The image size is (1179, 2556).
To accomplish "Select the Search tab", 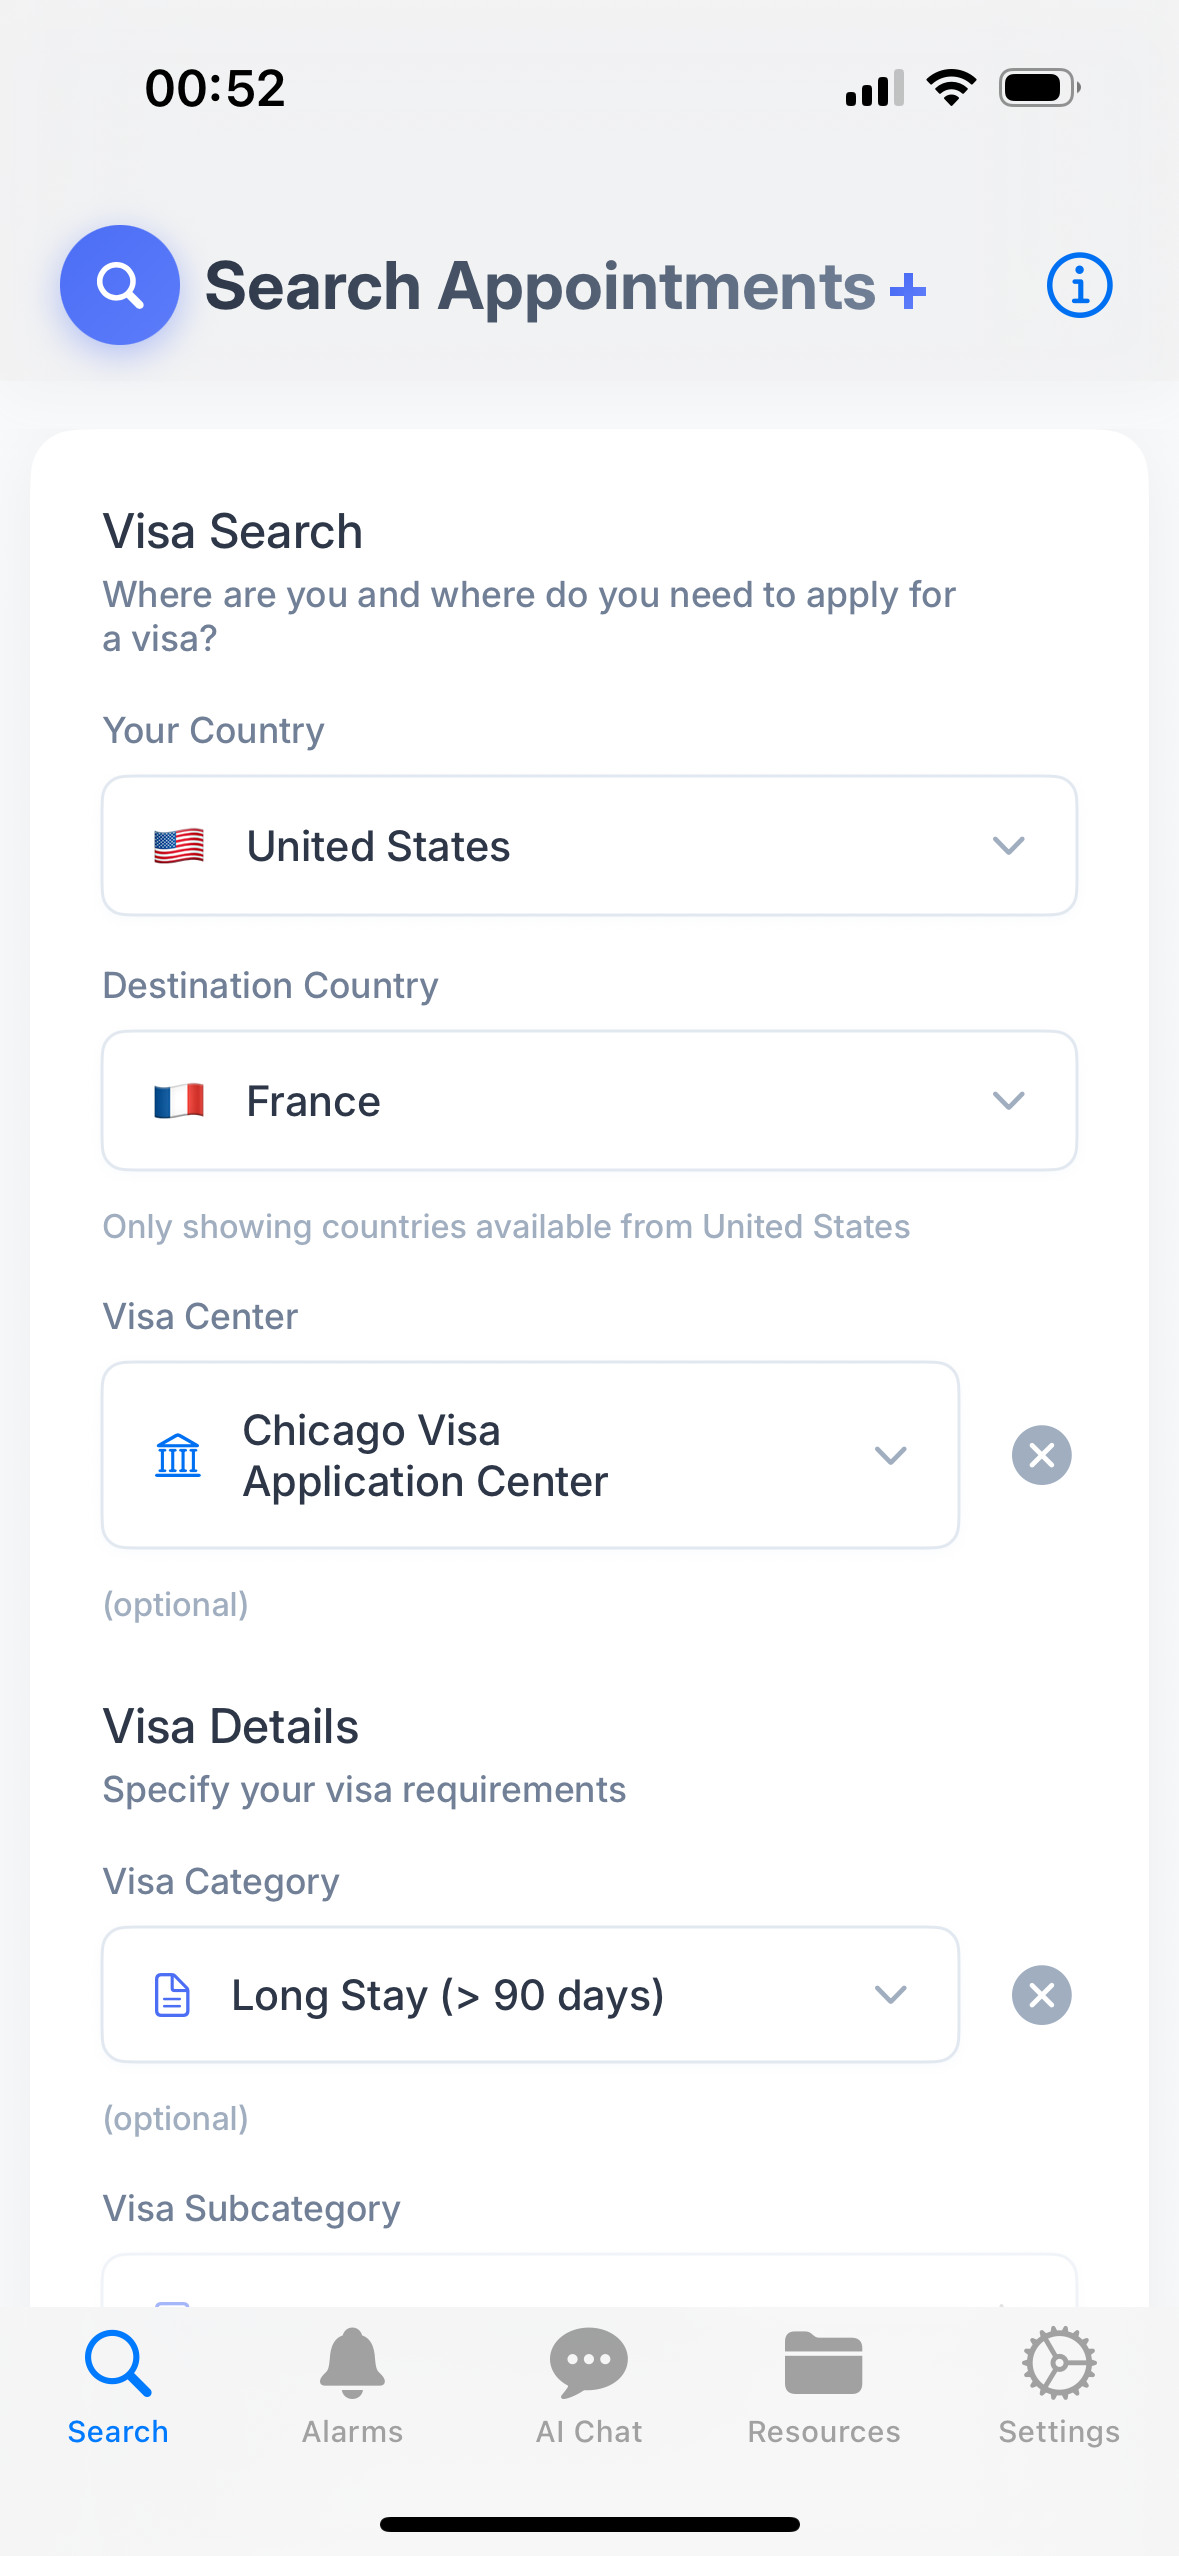I will [x=118, y=2385].
